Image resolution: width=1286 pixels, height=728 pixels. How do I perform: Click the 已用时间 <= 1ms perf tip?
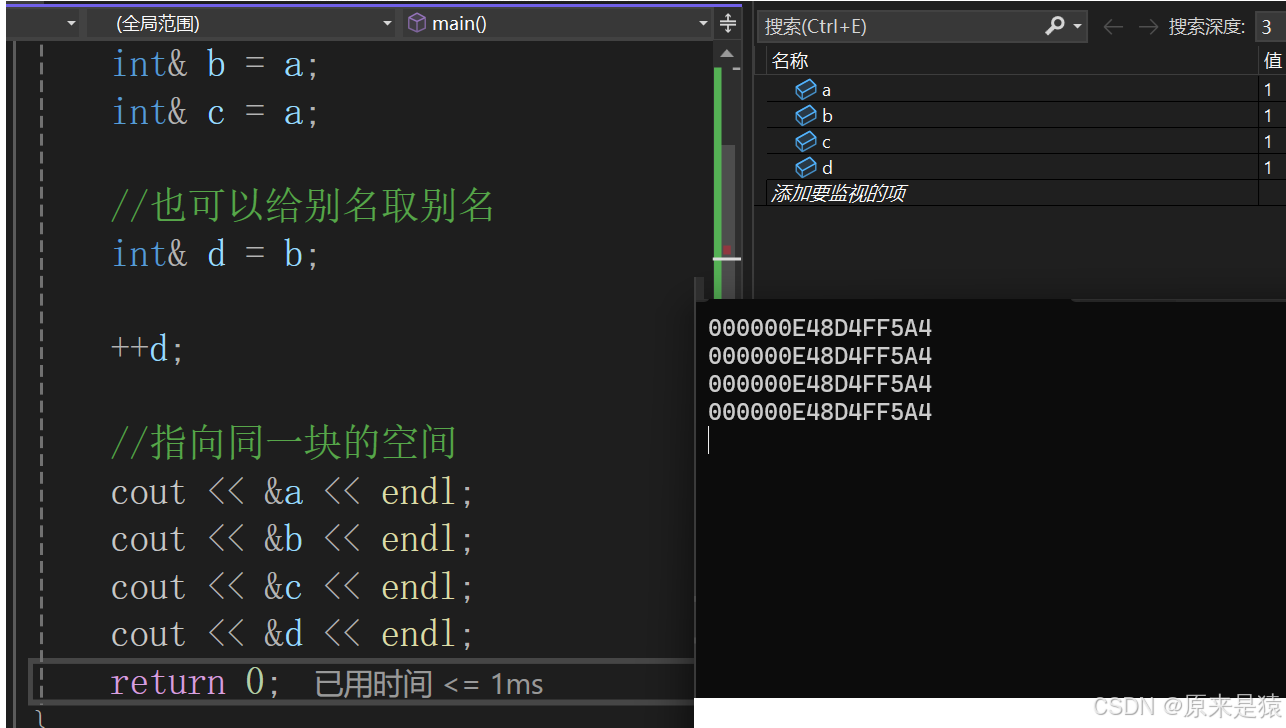tap(429, 684)
